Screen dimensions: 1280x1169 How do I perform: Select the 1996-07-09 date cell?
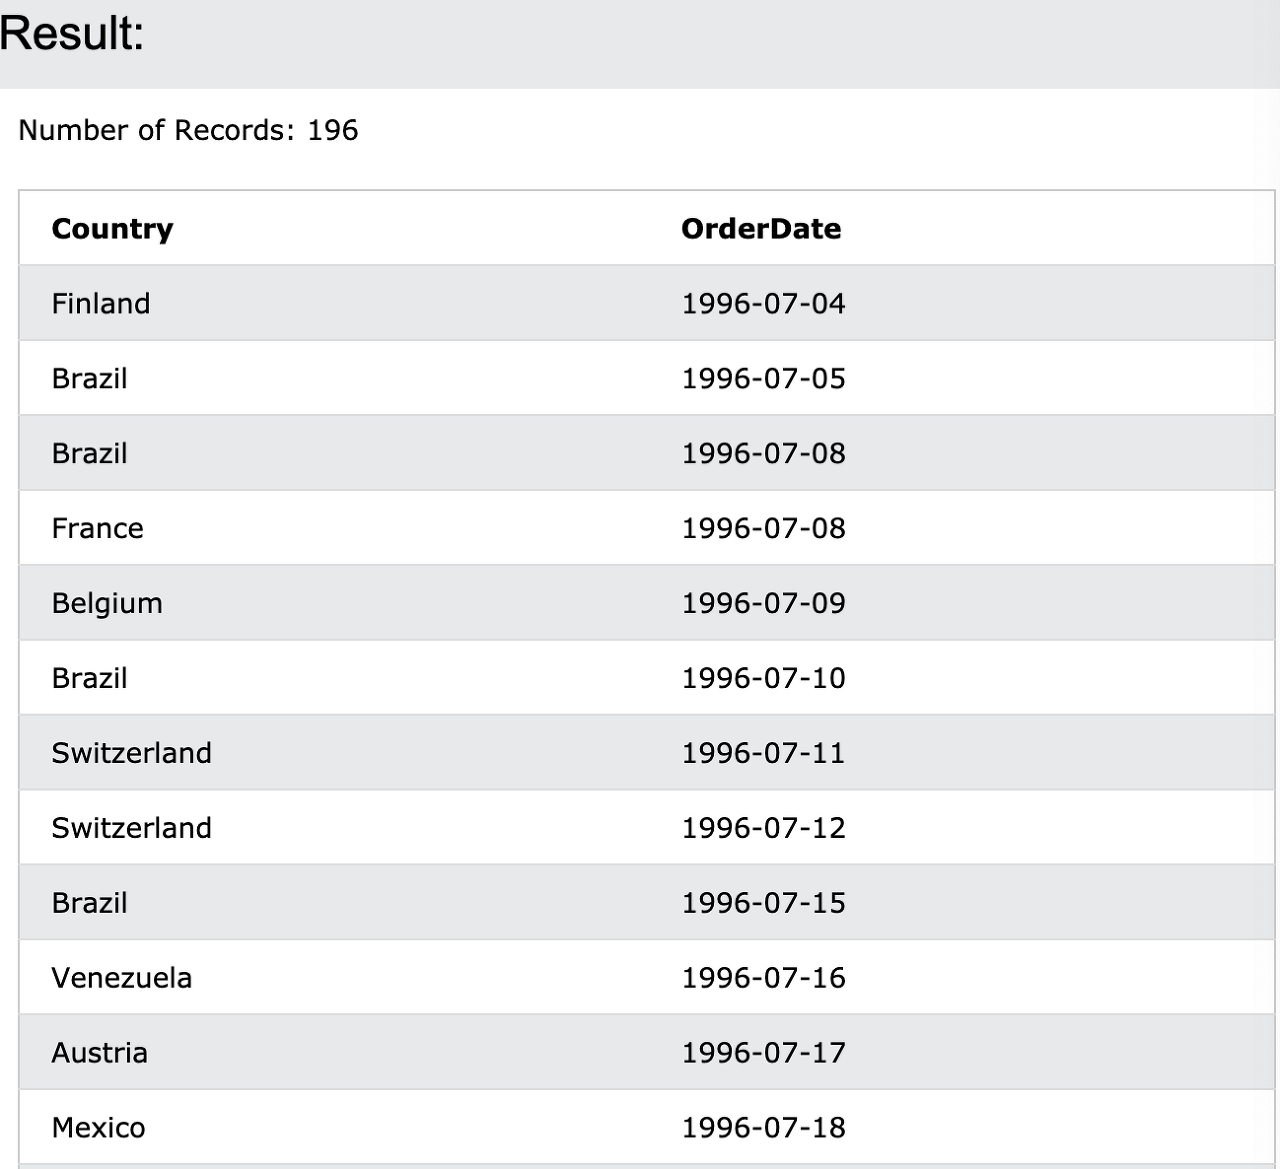tap(763, 603)
